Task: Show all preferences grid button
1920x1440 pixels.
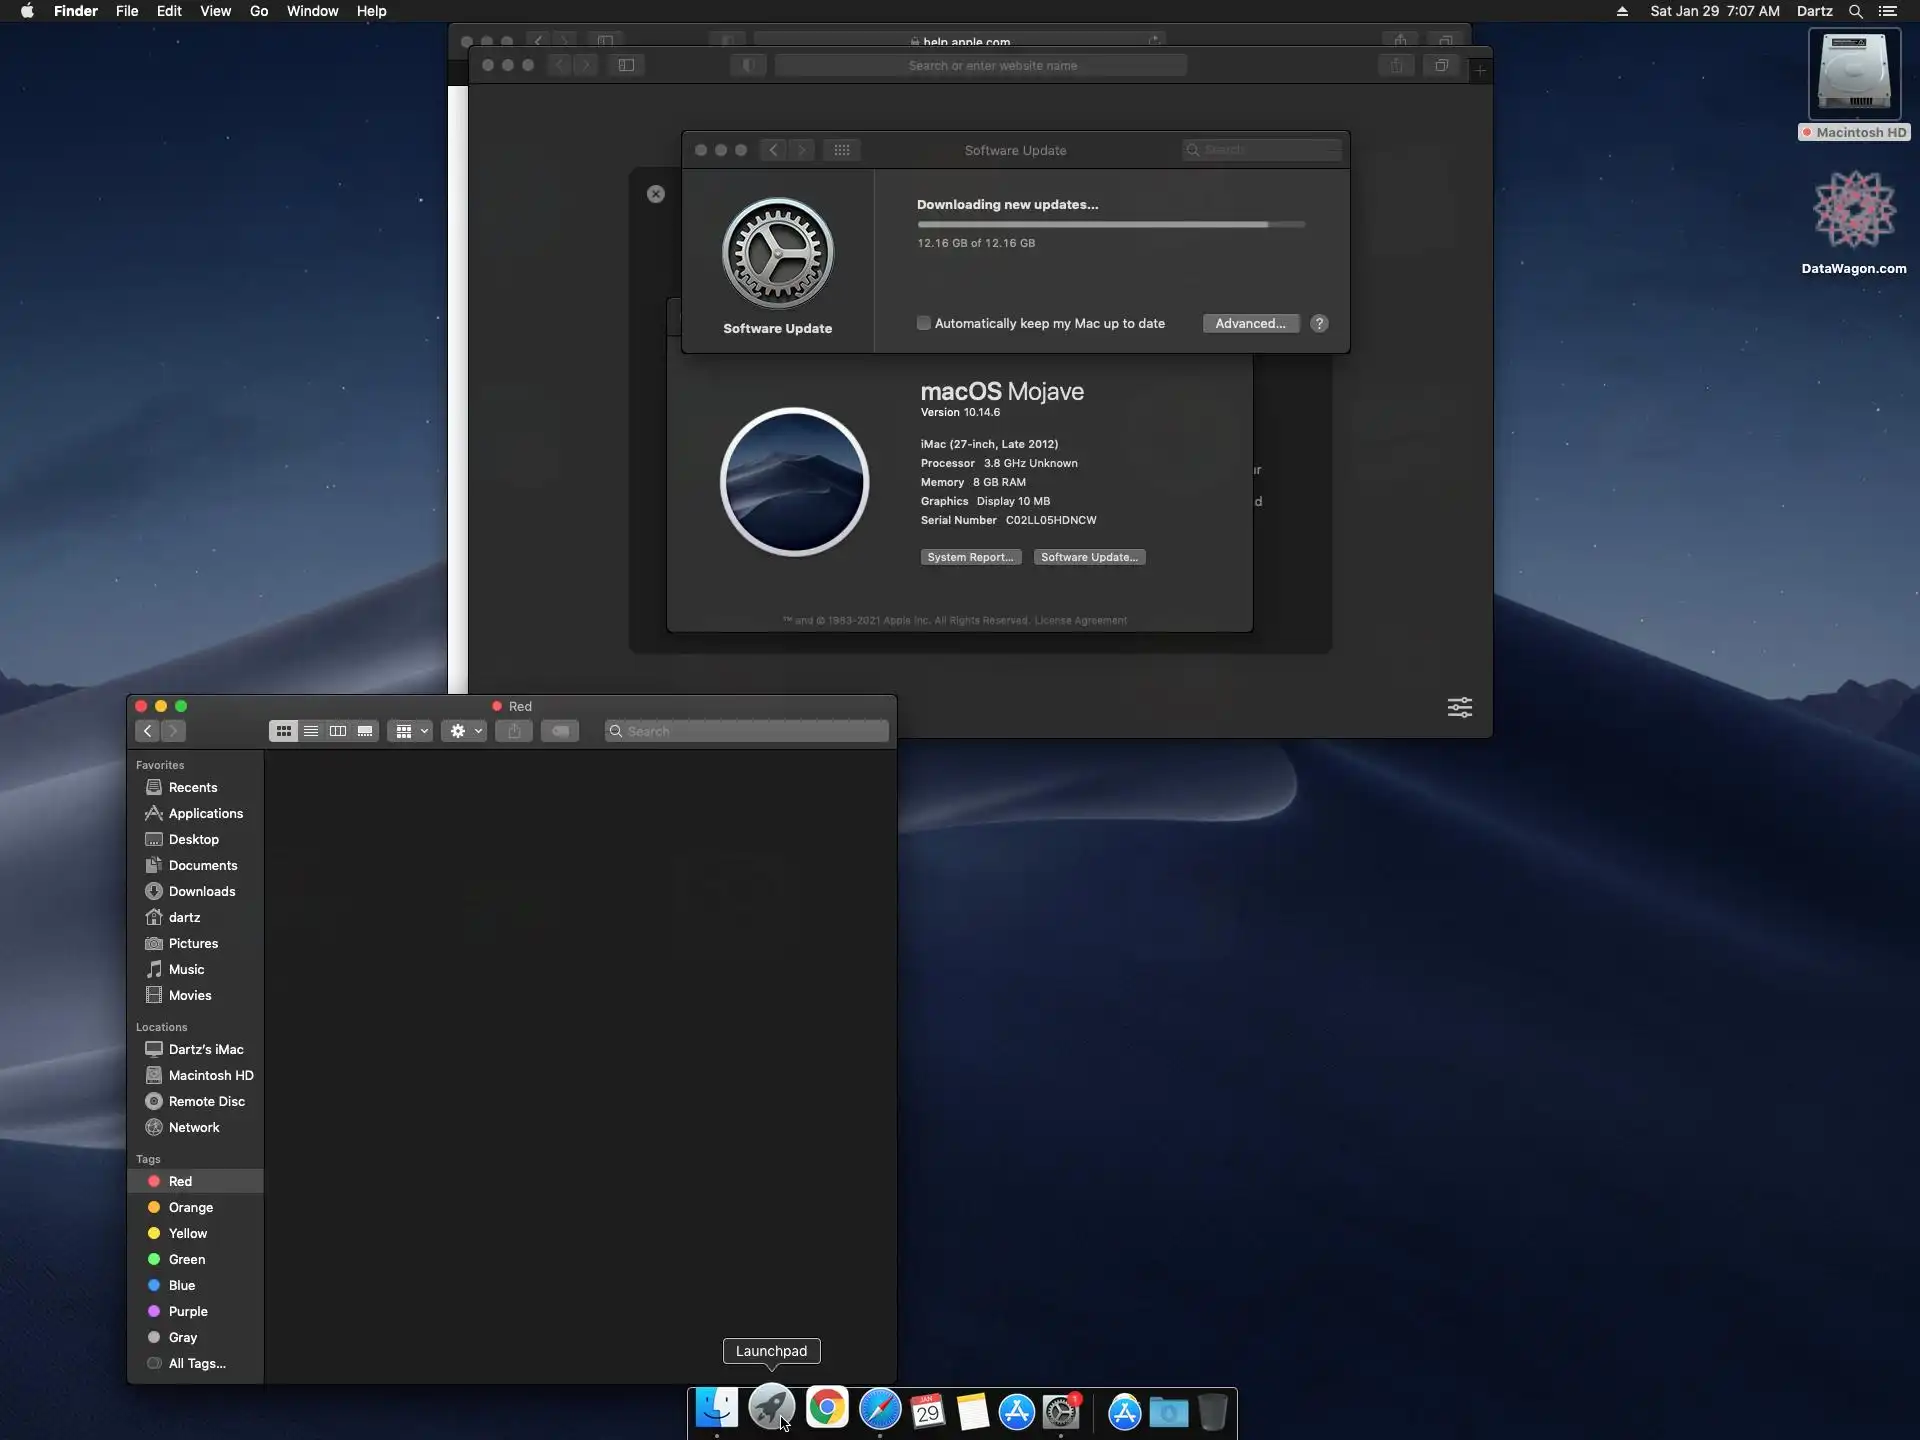Action: tap(842, 150)
